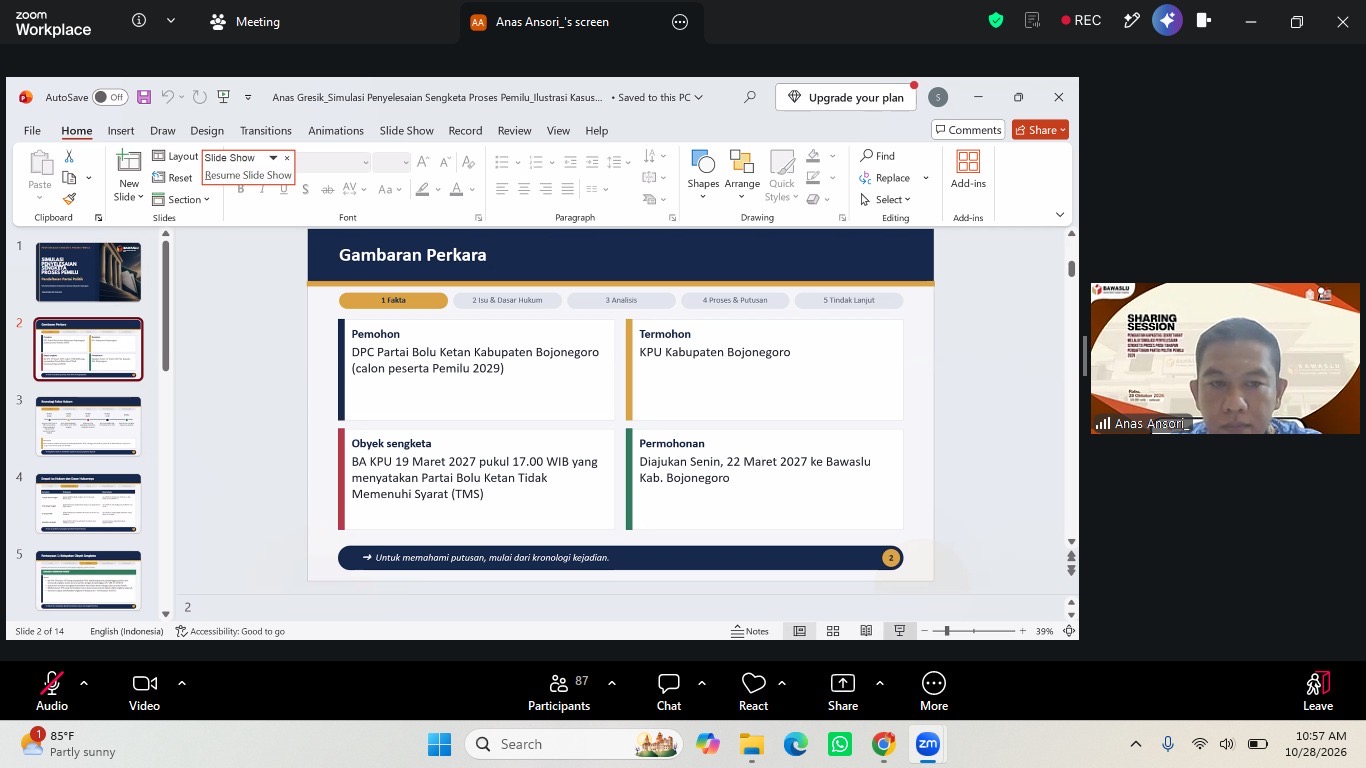
Task: Switch to Reading View
Action: click(866, 631)
